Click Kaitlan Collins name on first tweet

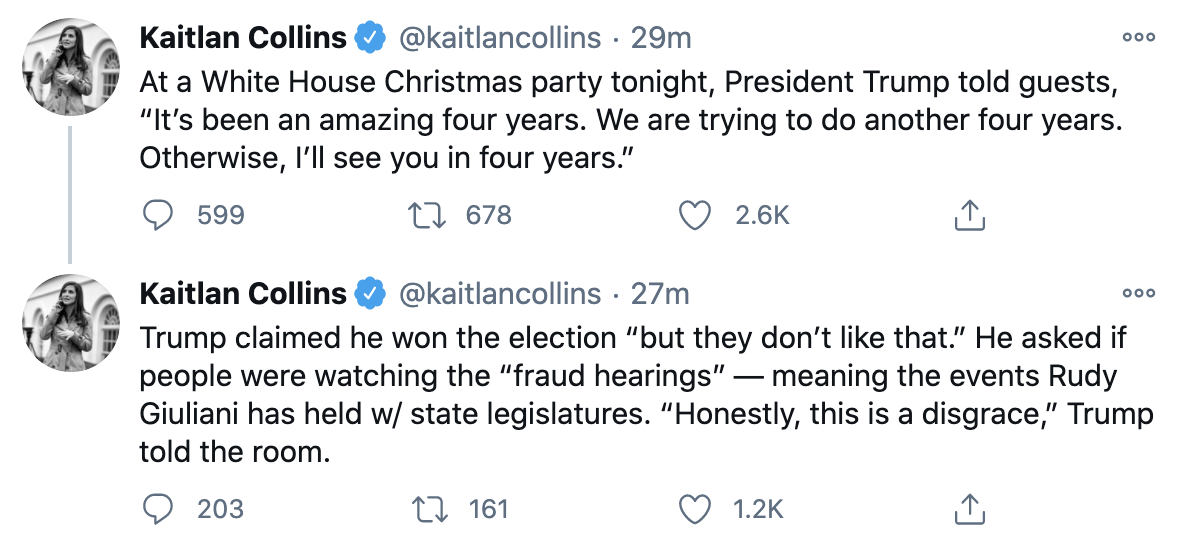tap(243, 38)
